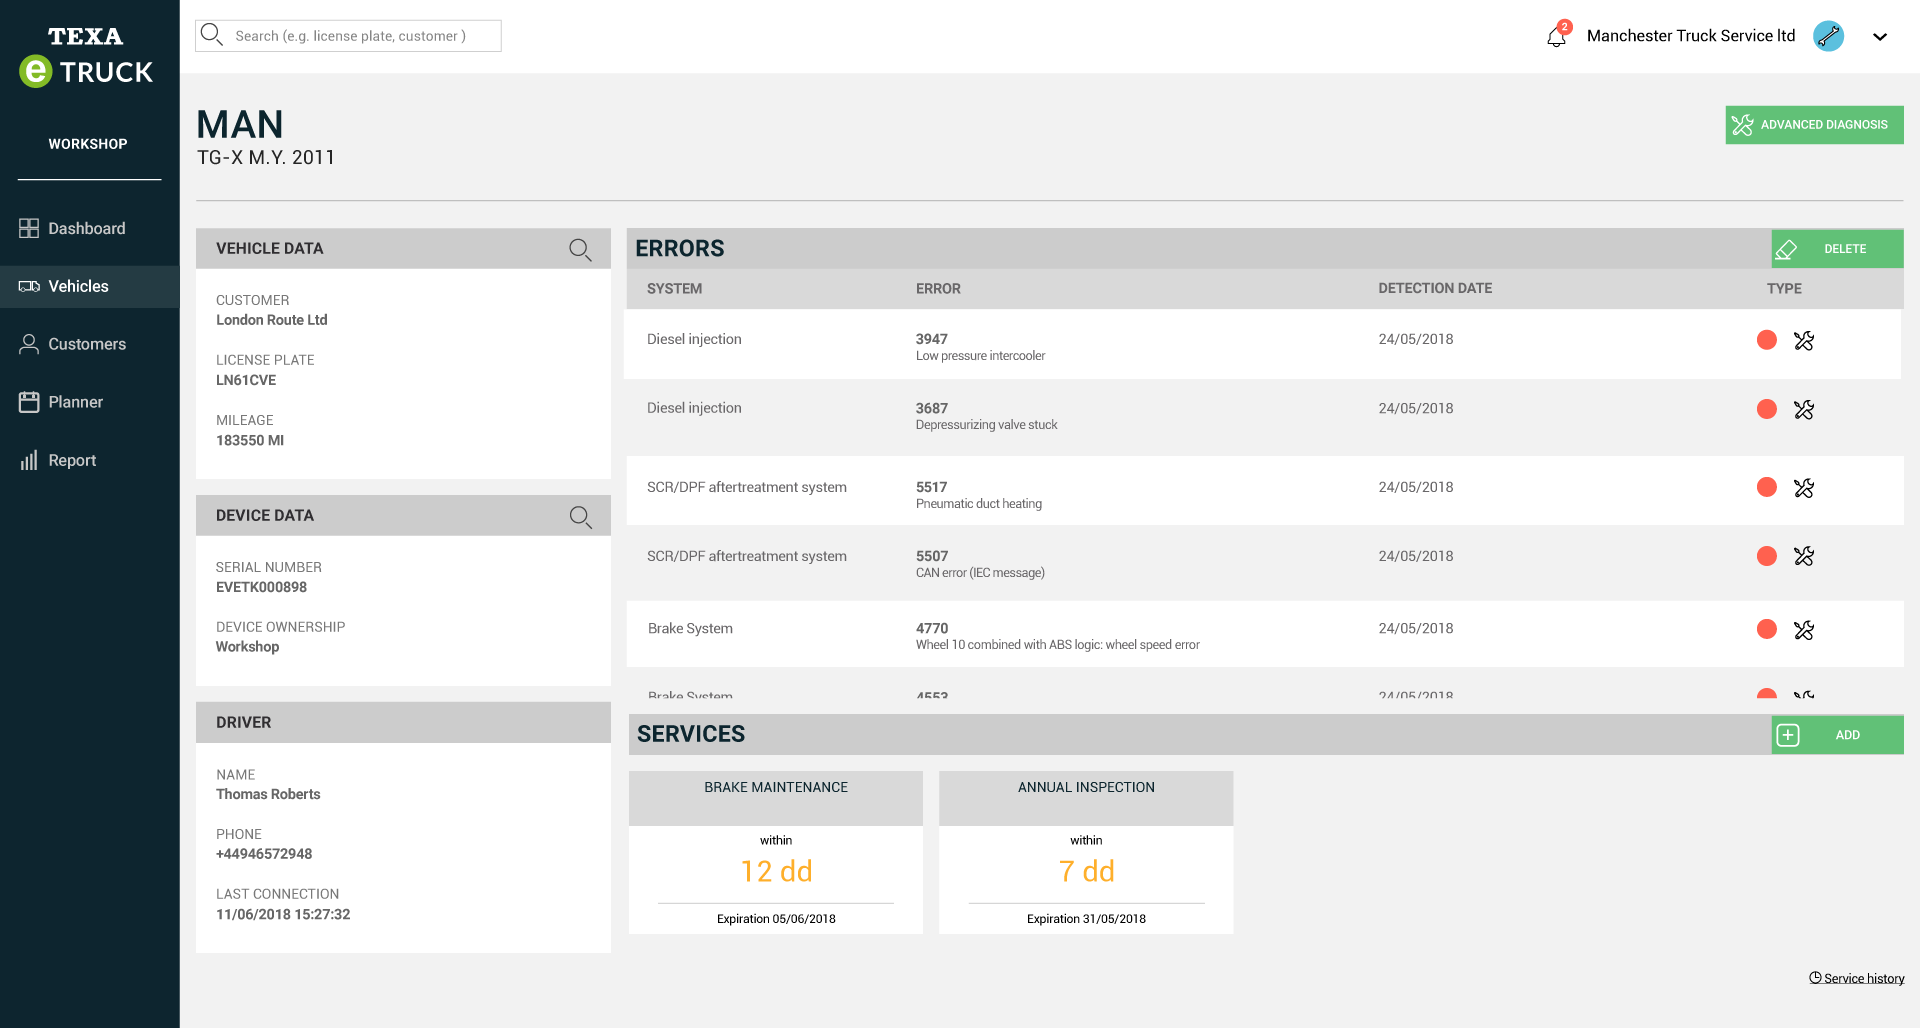Select the Brake System 4770 error row
1920x1028 pixels.
[x=1263, y=634]
